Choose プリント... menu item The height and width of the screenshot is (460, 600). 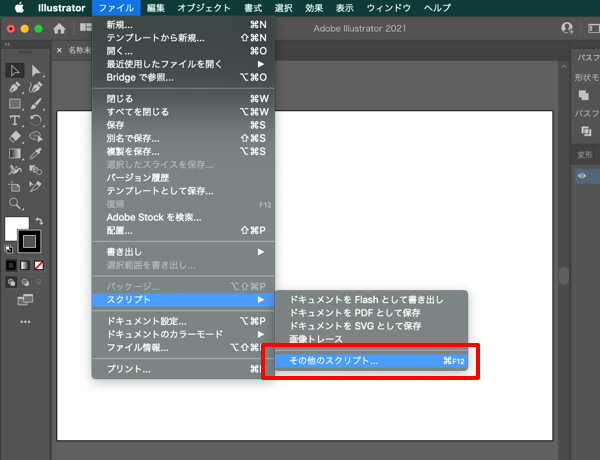pos(183,369)
